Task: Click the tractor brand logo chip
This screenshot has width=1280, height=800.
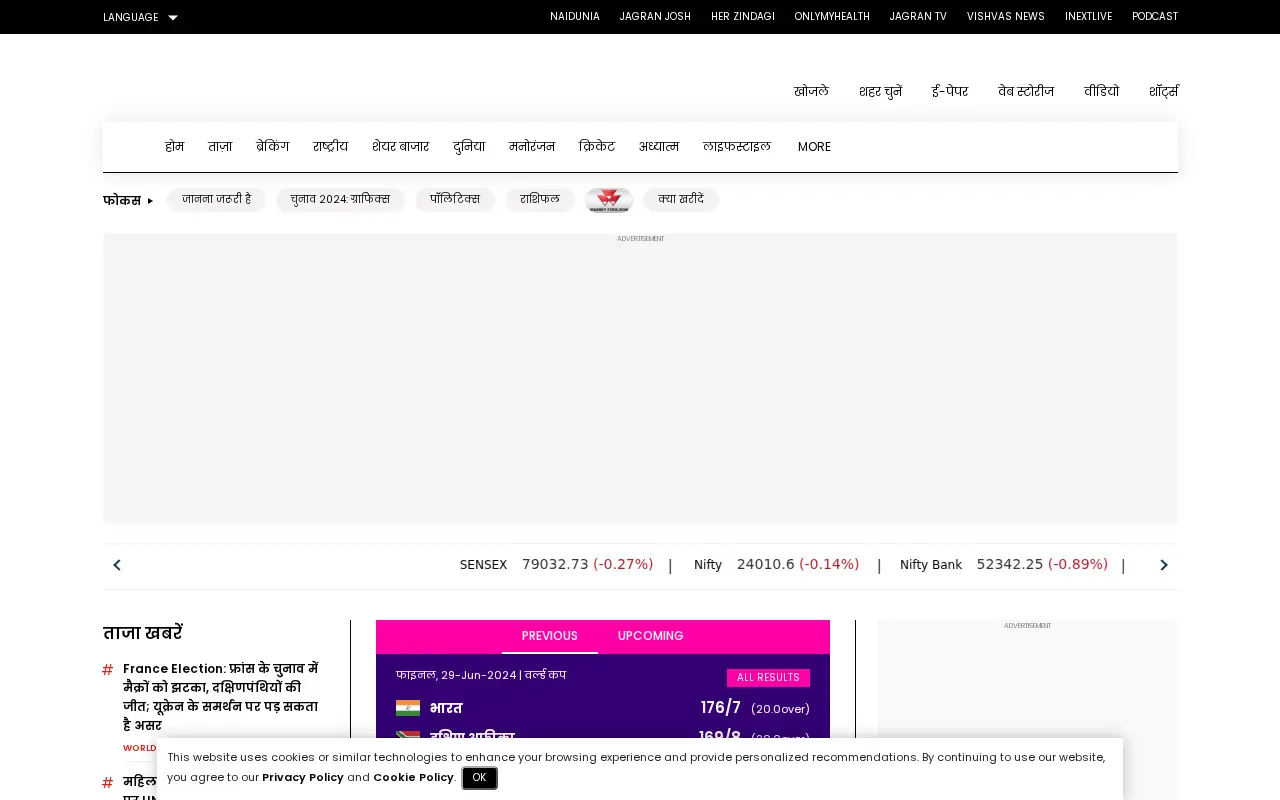Action: pyautogui.click(x=609, y=200)
